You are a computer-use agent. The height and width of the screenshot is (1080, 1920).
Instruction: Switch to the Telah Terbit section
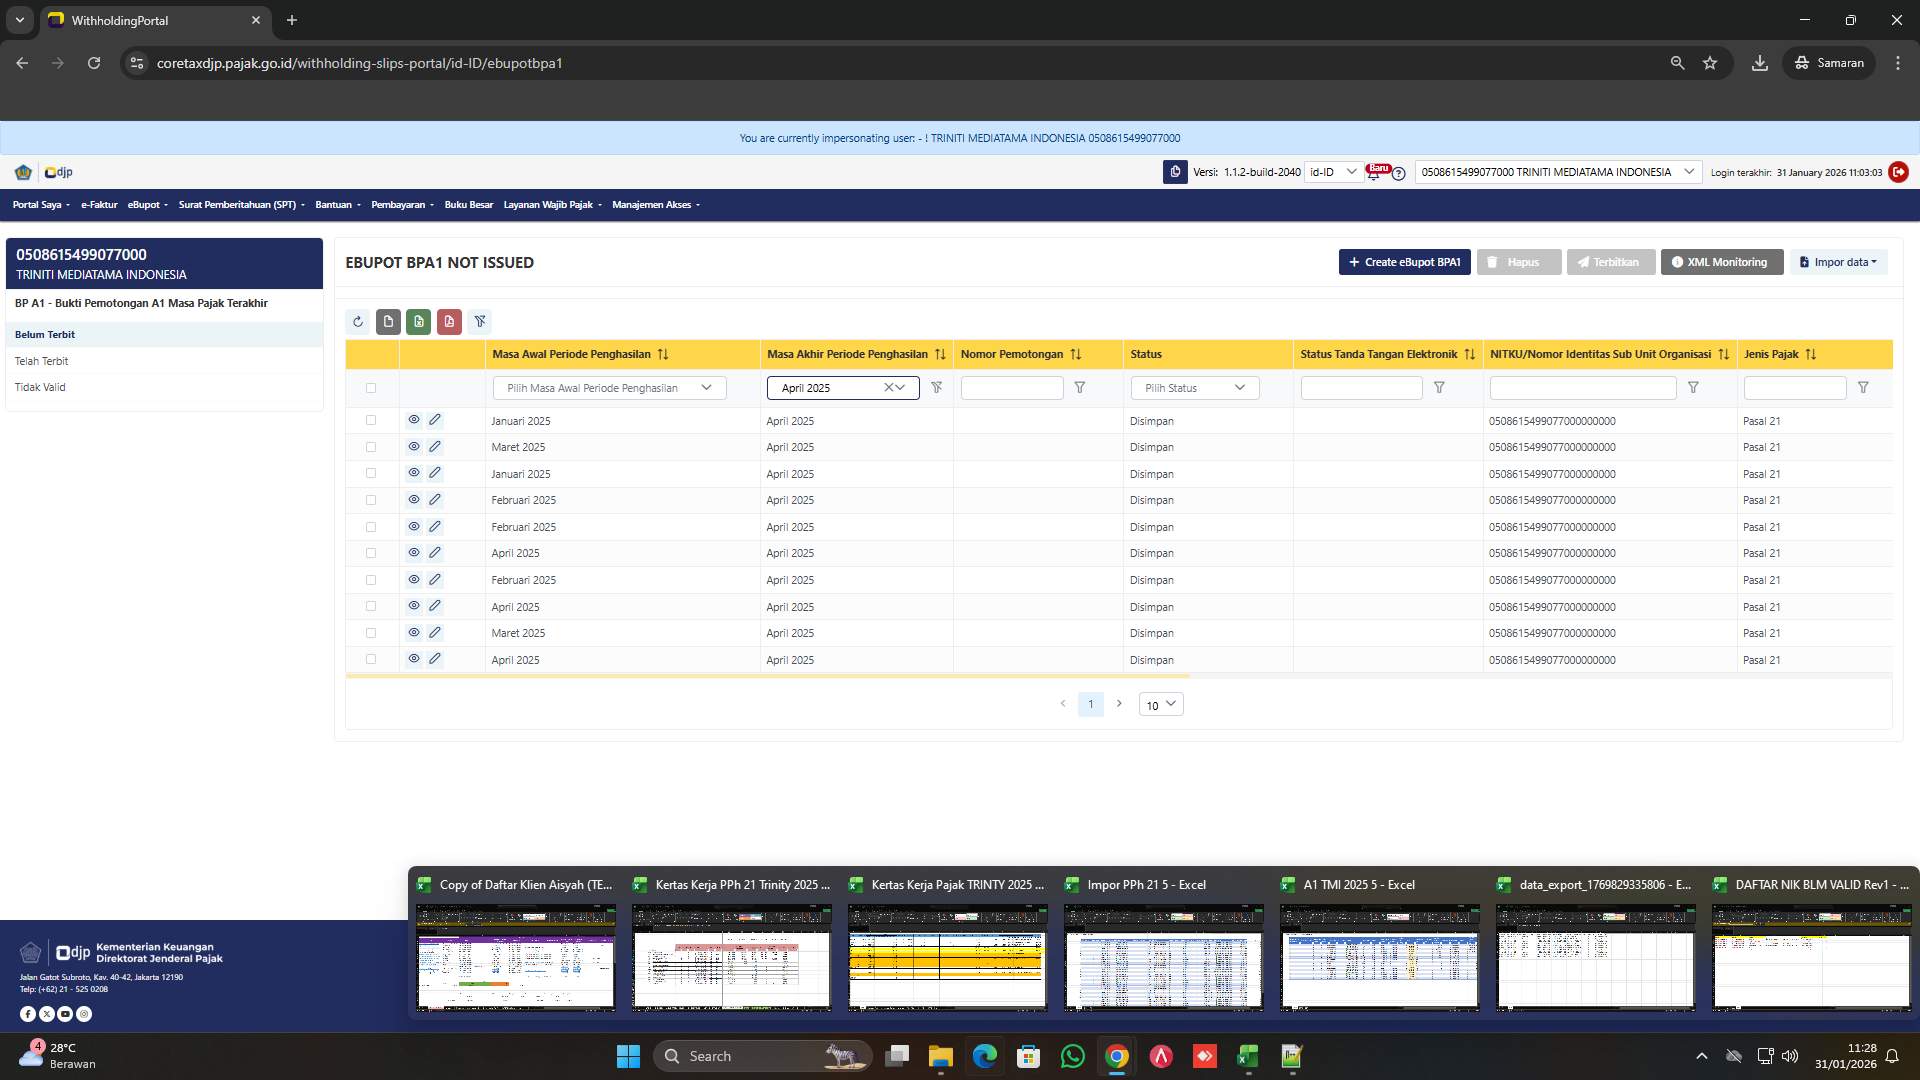(x=42, y=361)
